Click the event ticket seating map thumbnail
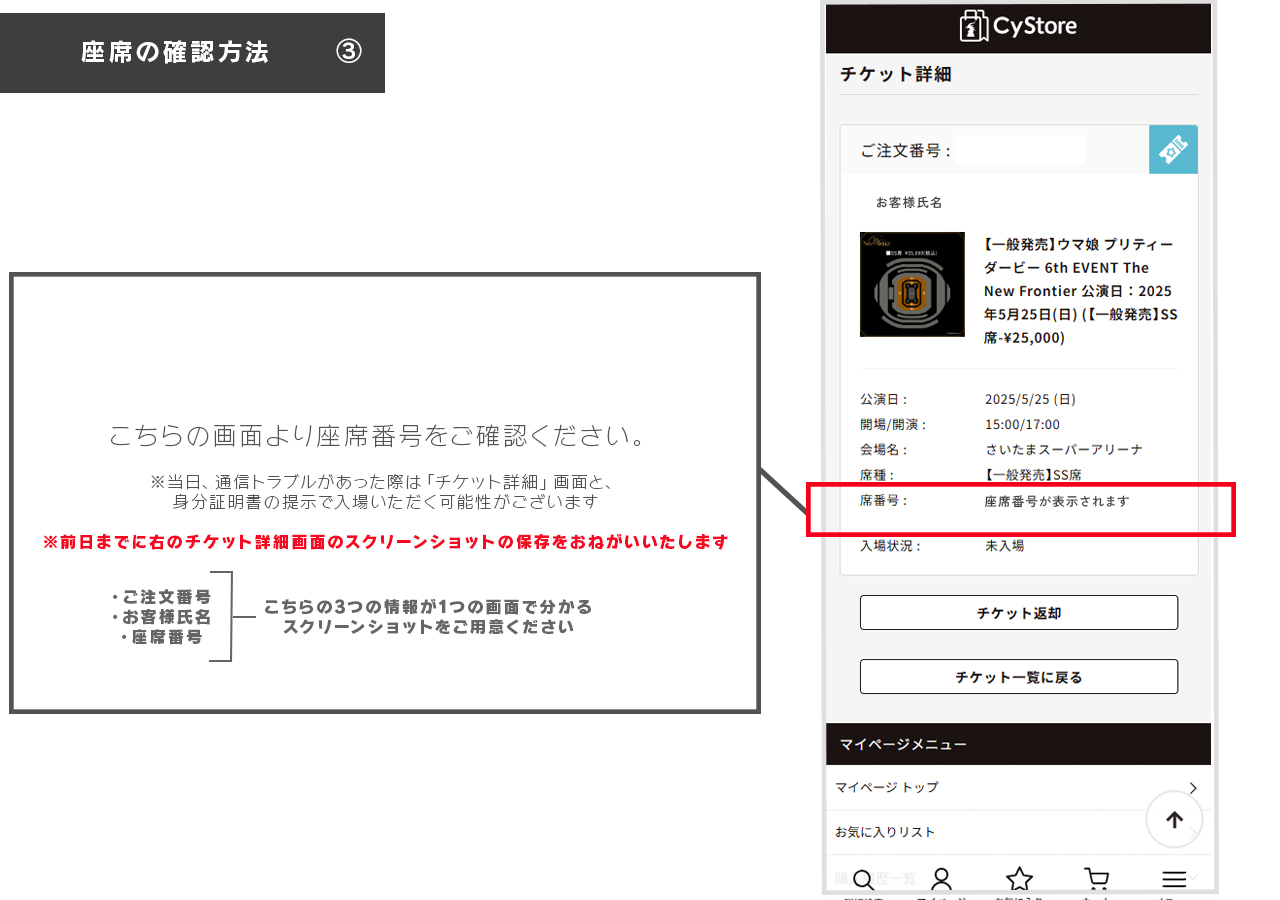This screenshot has height=900, width=1280. 912,284
